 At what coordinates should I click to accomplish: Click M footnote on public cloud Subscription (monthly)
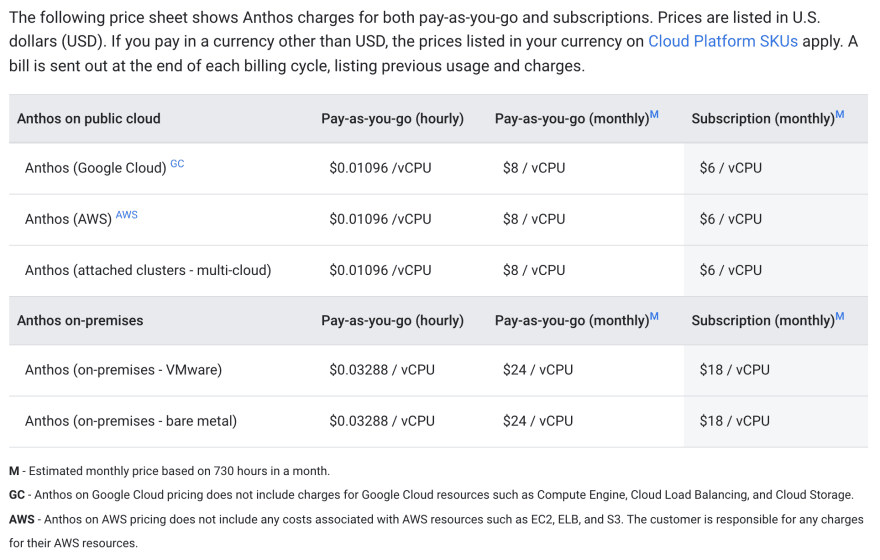(840, 114)
